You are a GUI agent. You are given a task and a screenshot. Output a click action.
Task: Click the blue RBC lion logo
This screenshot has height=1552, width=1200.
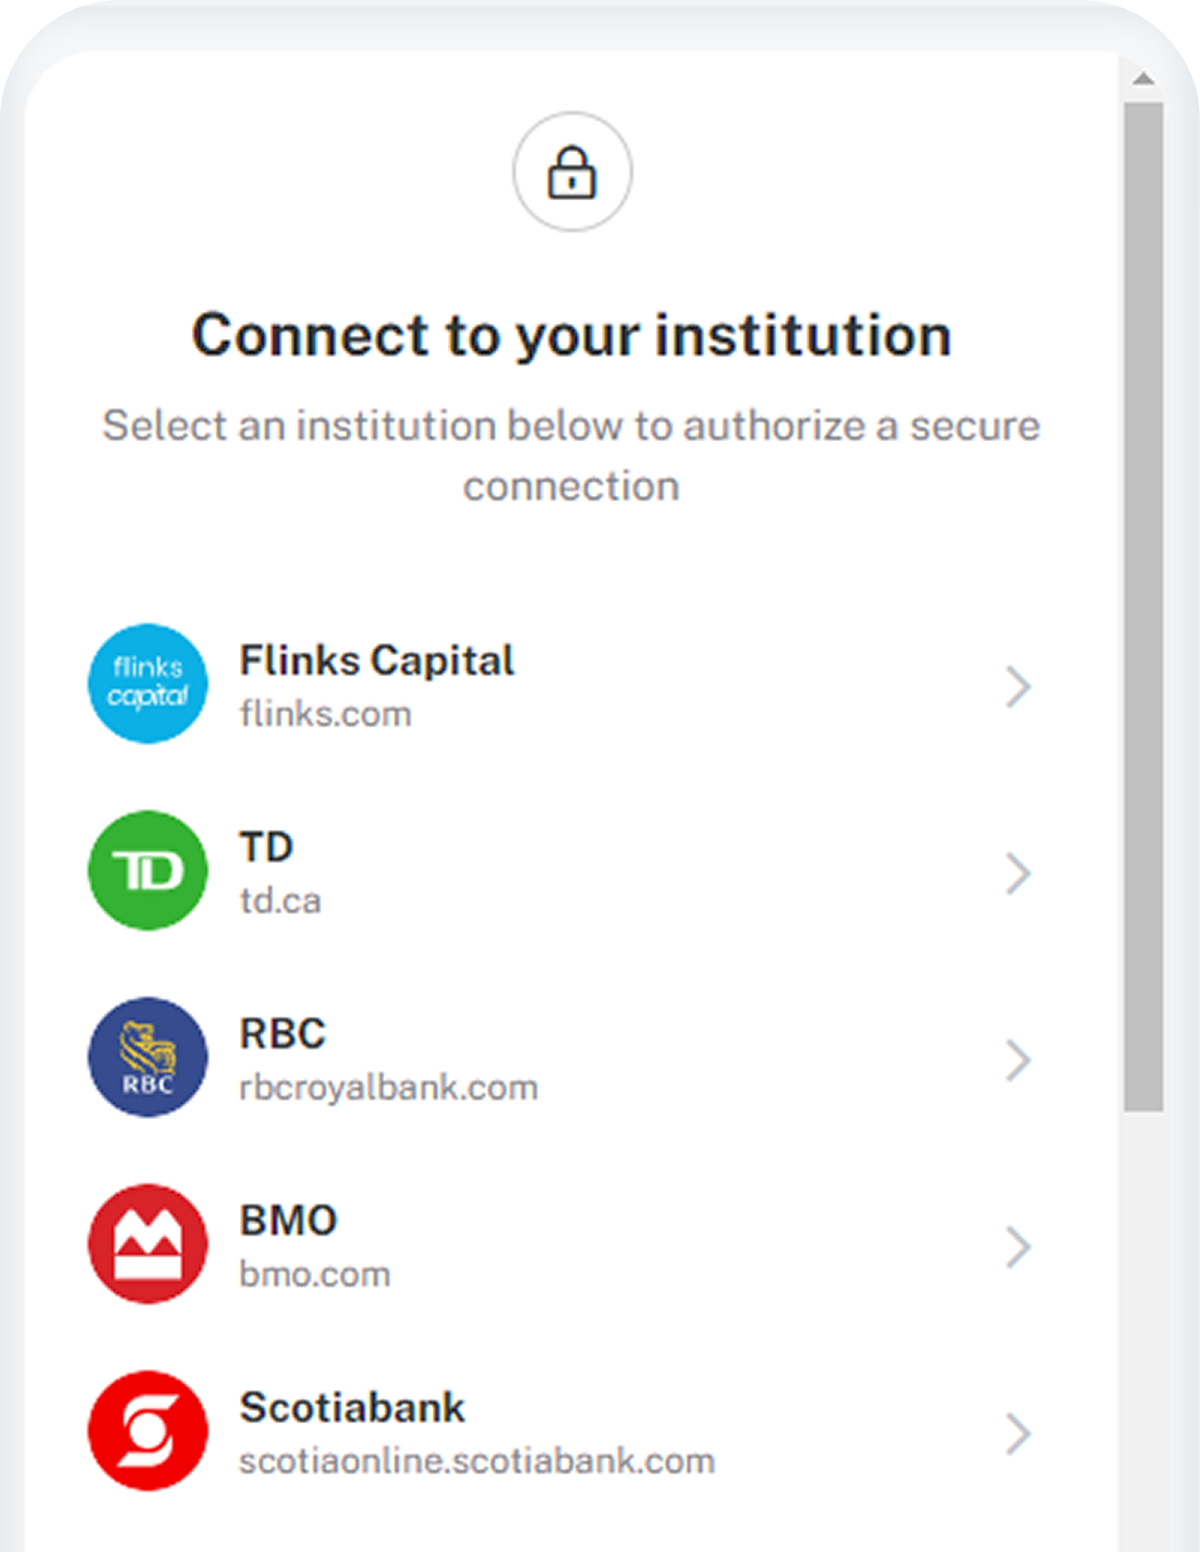[148, 1057]
